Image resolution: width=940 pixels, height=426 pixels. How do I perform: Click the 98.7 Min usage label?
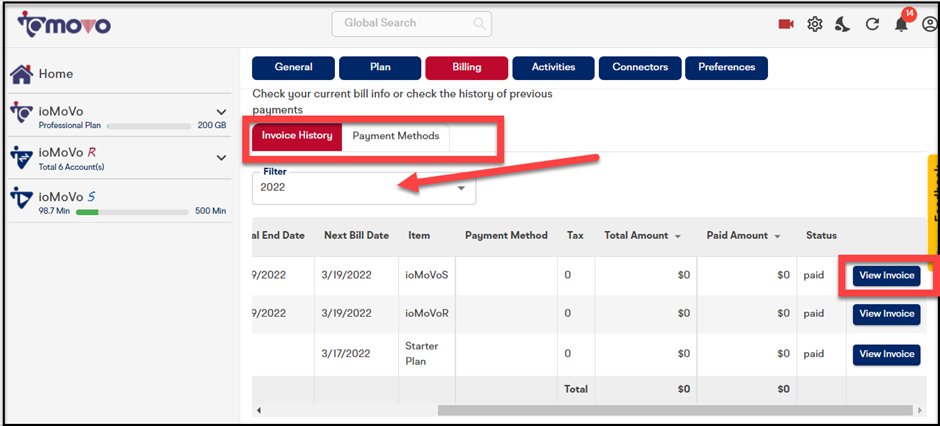click(55, 212)
